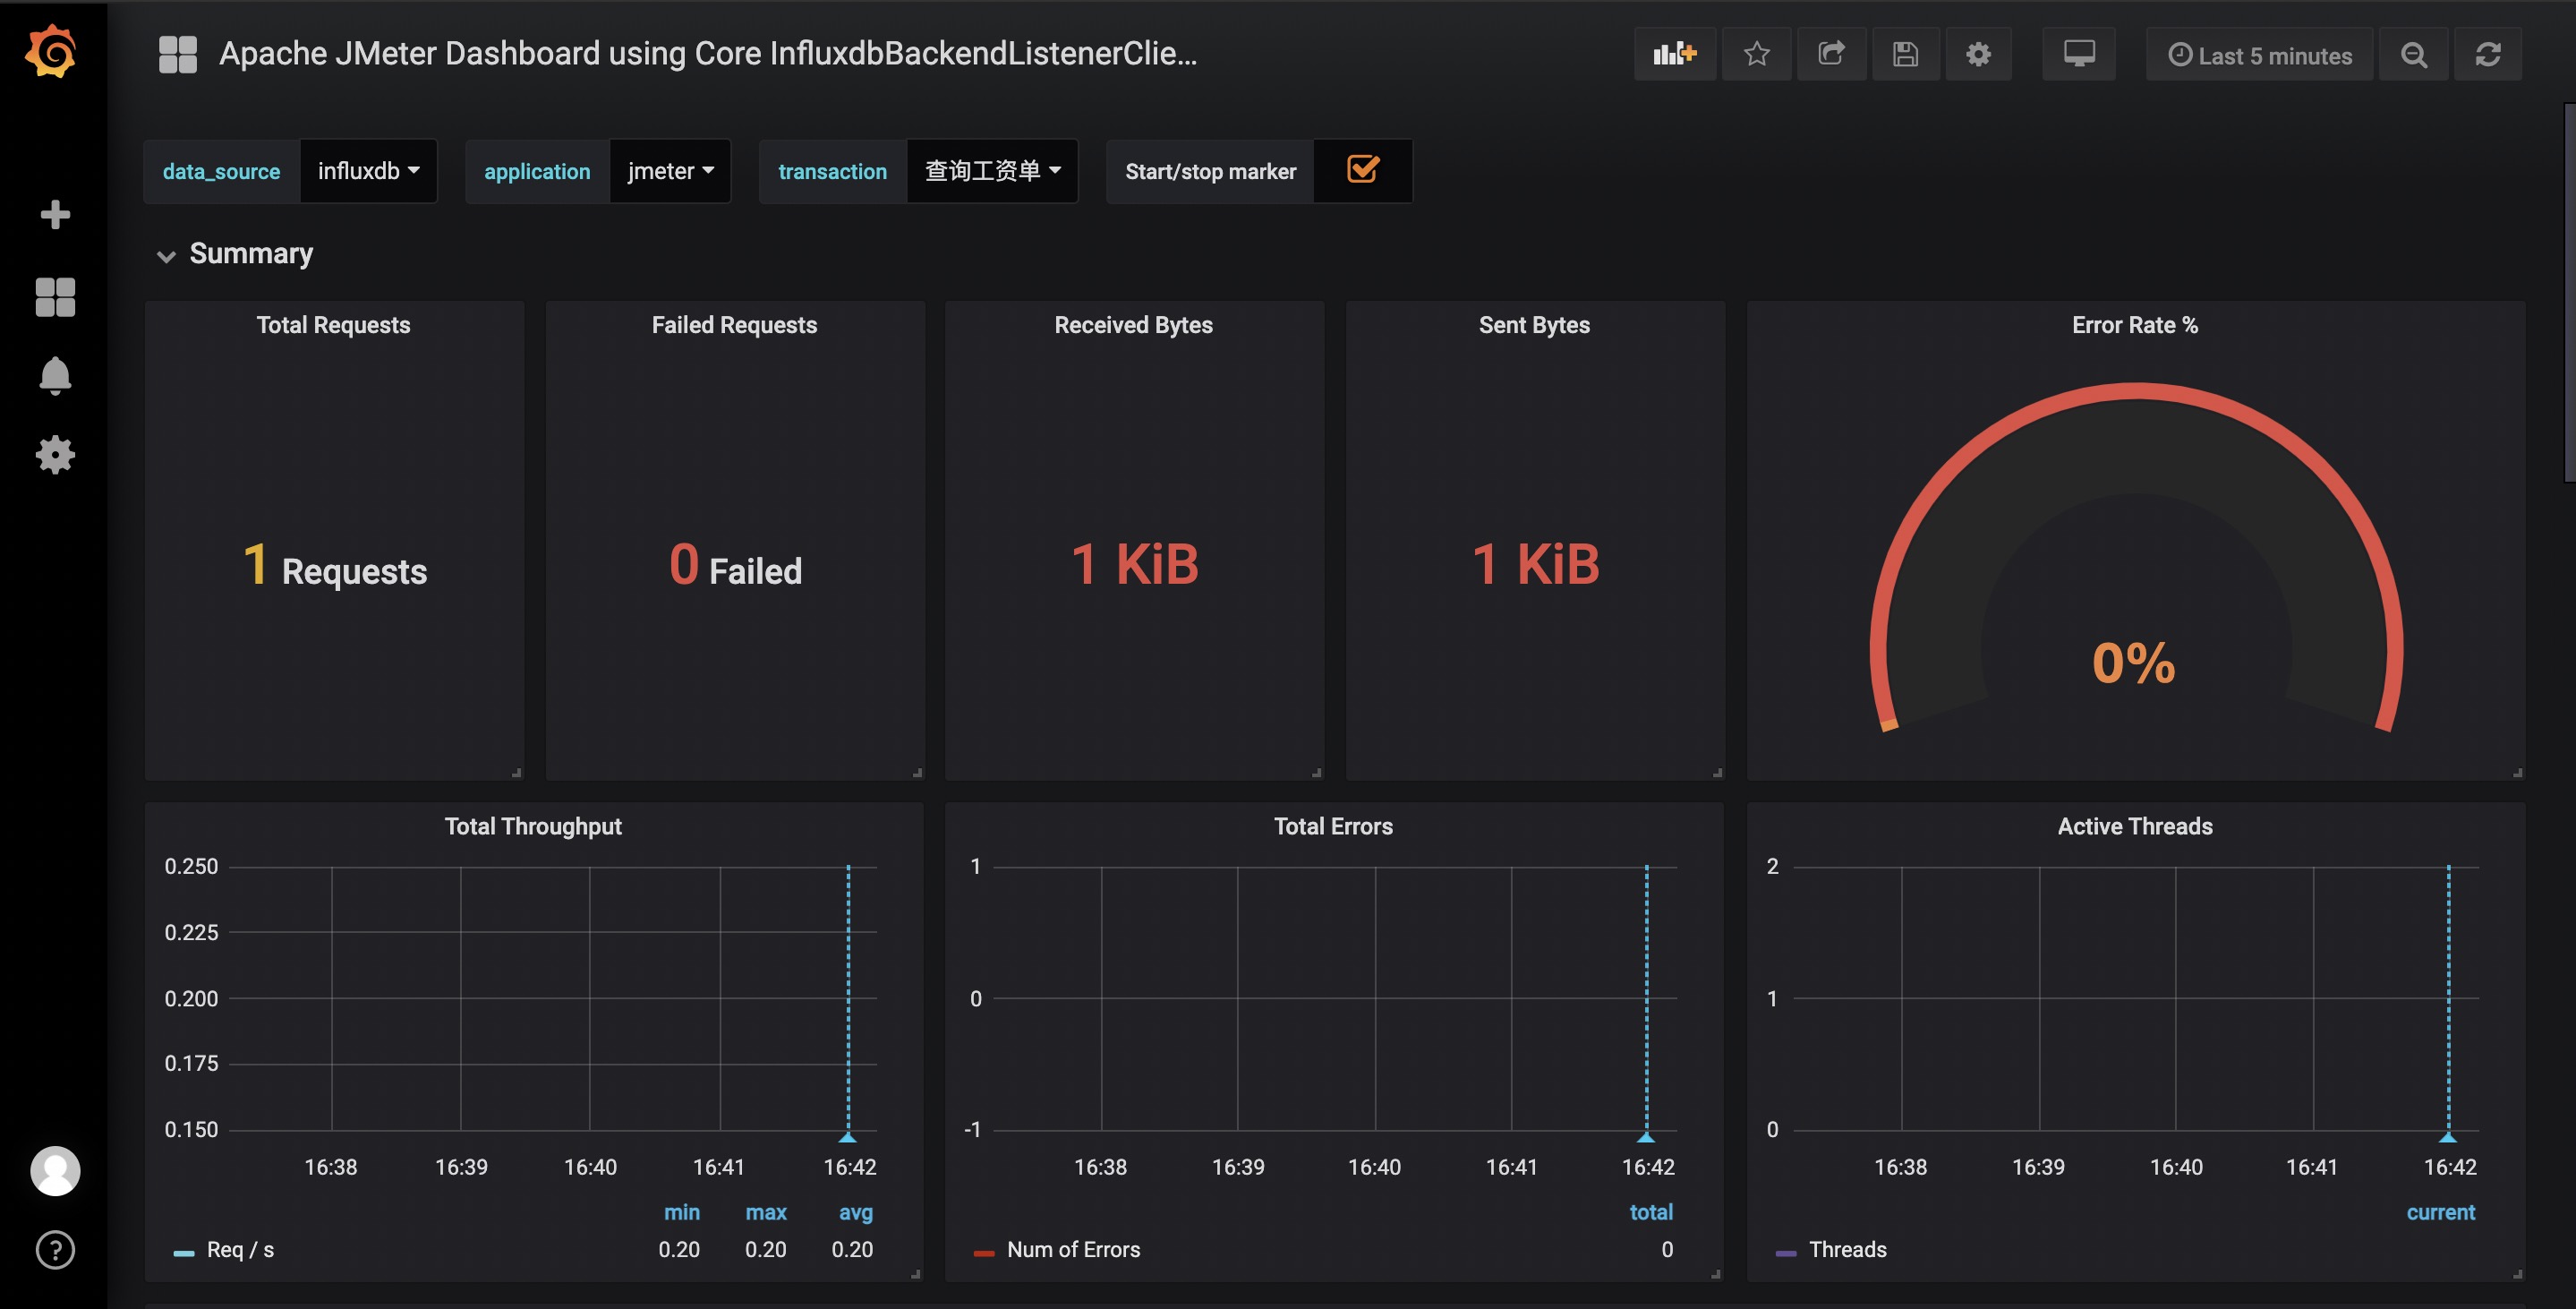
Task: Click start marker in Total Throughput graph
Action: click(848, 1137)
